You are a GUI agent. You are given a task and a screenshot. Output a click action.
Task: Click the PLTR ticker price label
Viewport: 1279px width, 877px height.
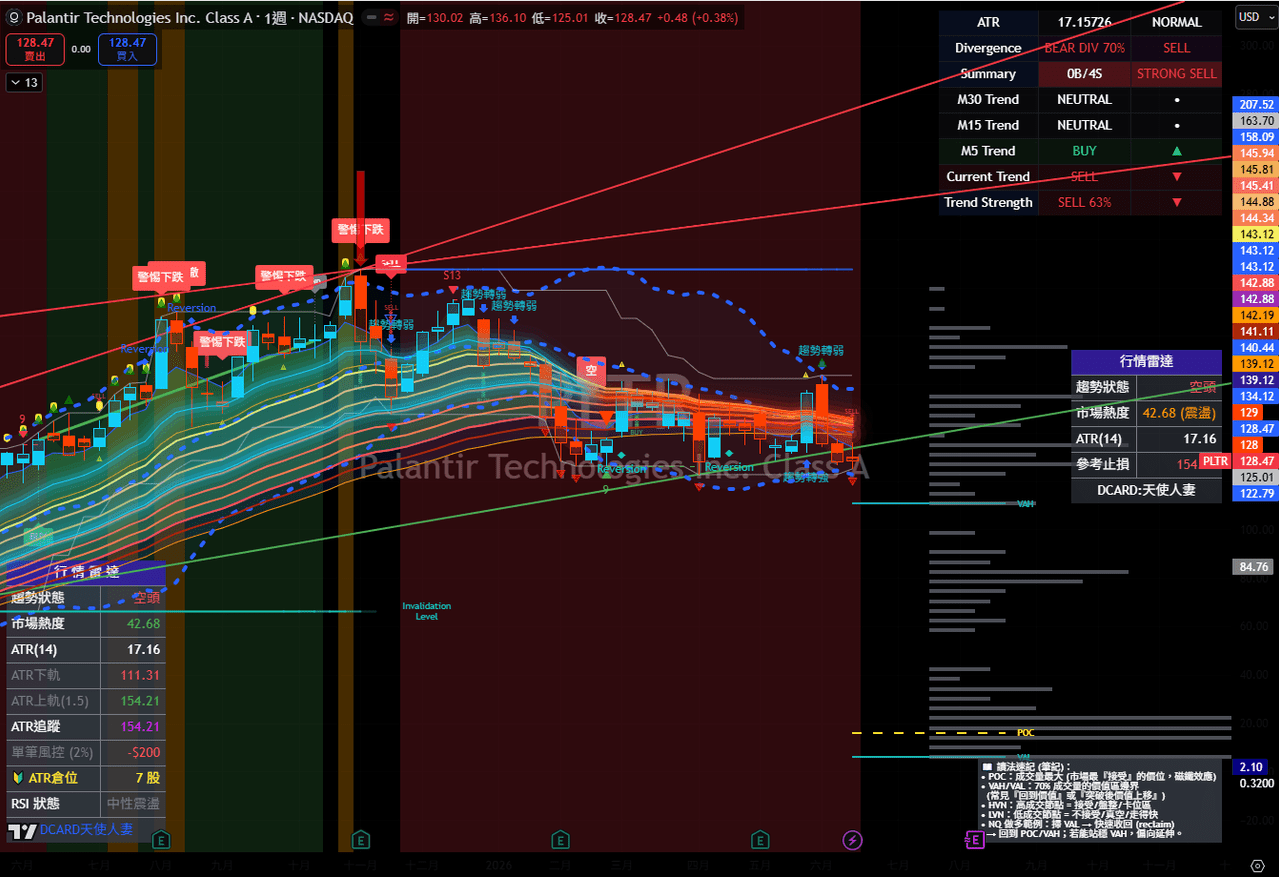1215,461
